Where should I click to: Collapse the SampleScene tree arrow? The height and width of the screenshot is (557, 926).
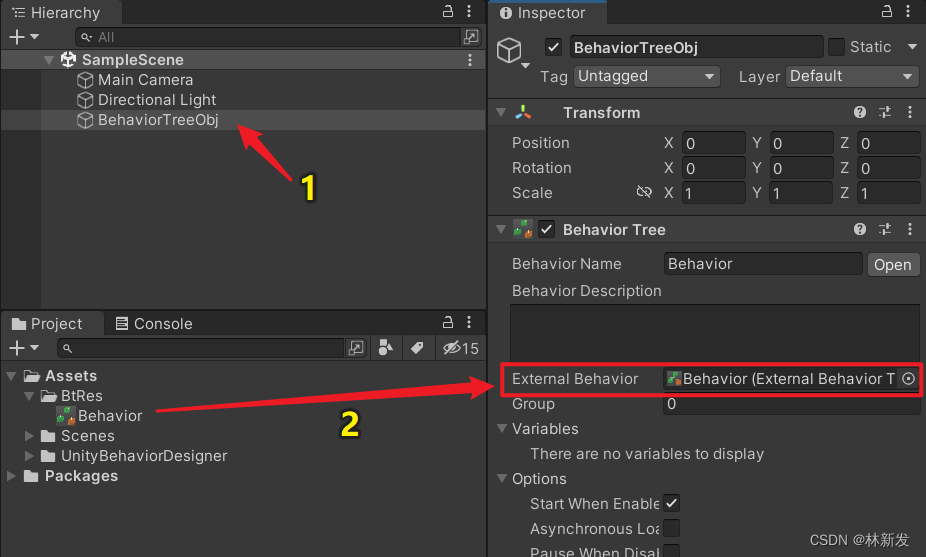coord(49,60)
